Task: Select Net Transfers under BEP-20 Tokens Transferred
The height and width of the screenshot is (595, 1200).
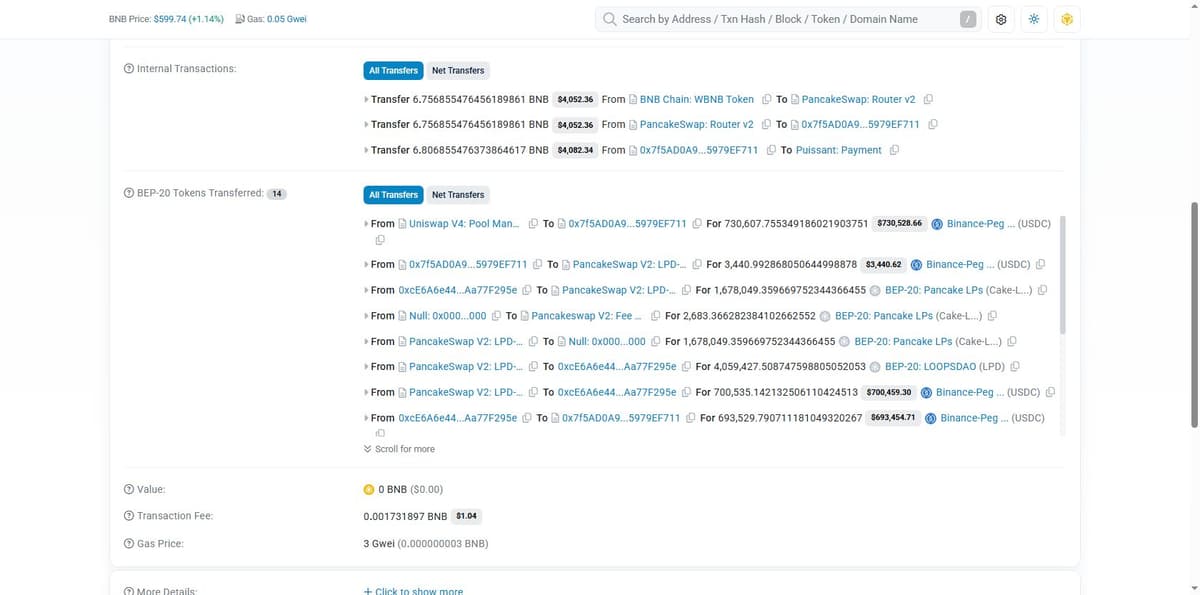Action: click(458, 194)
